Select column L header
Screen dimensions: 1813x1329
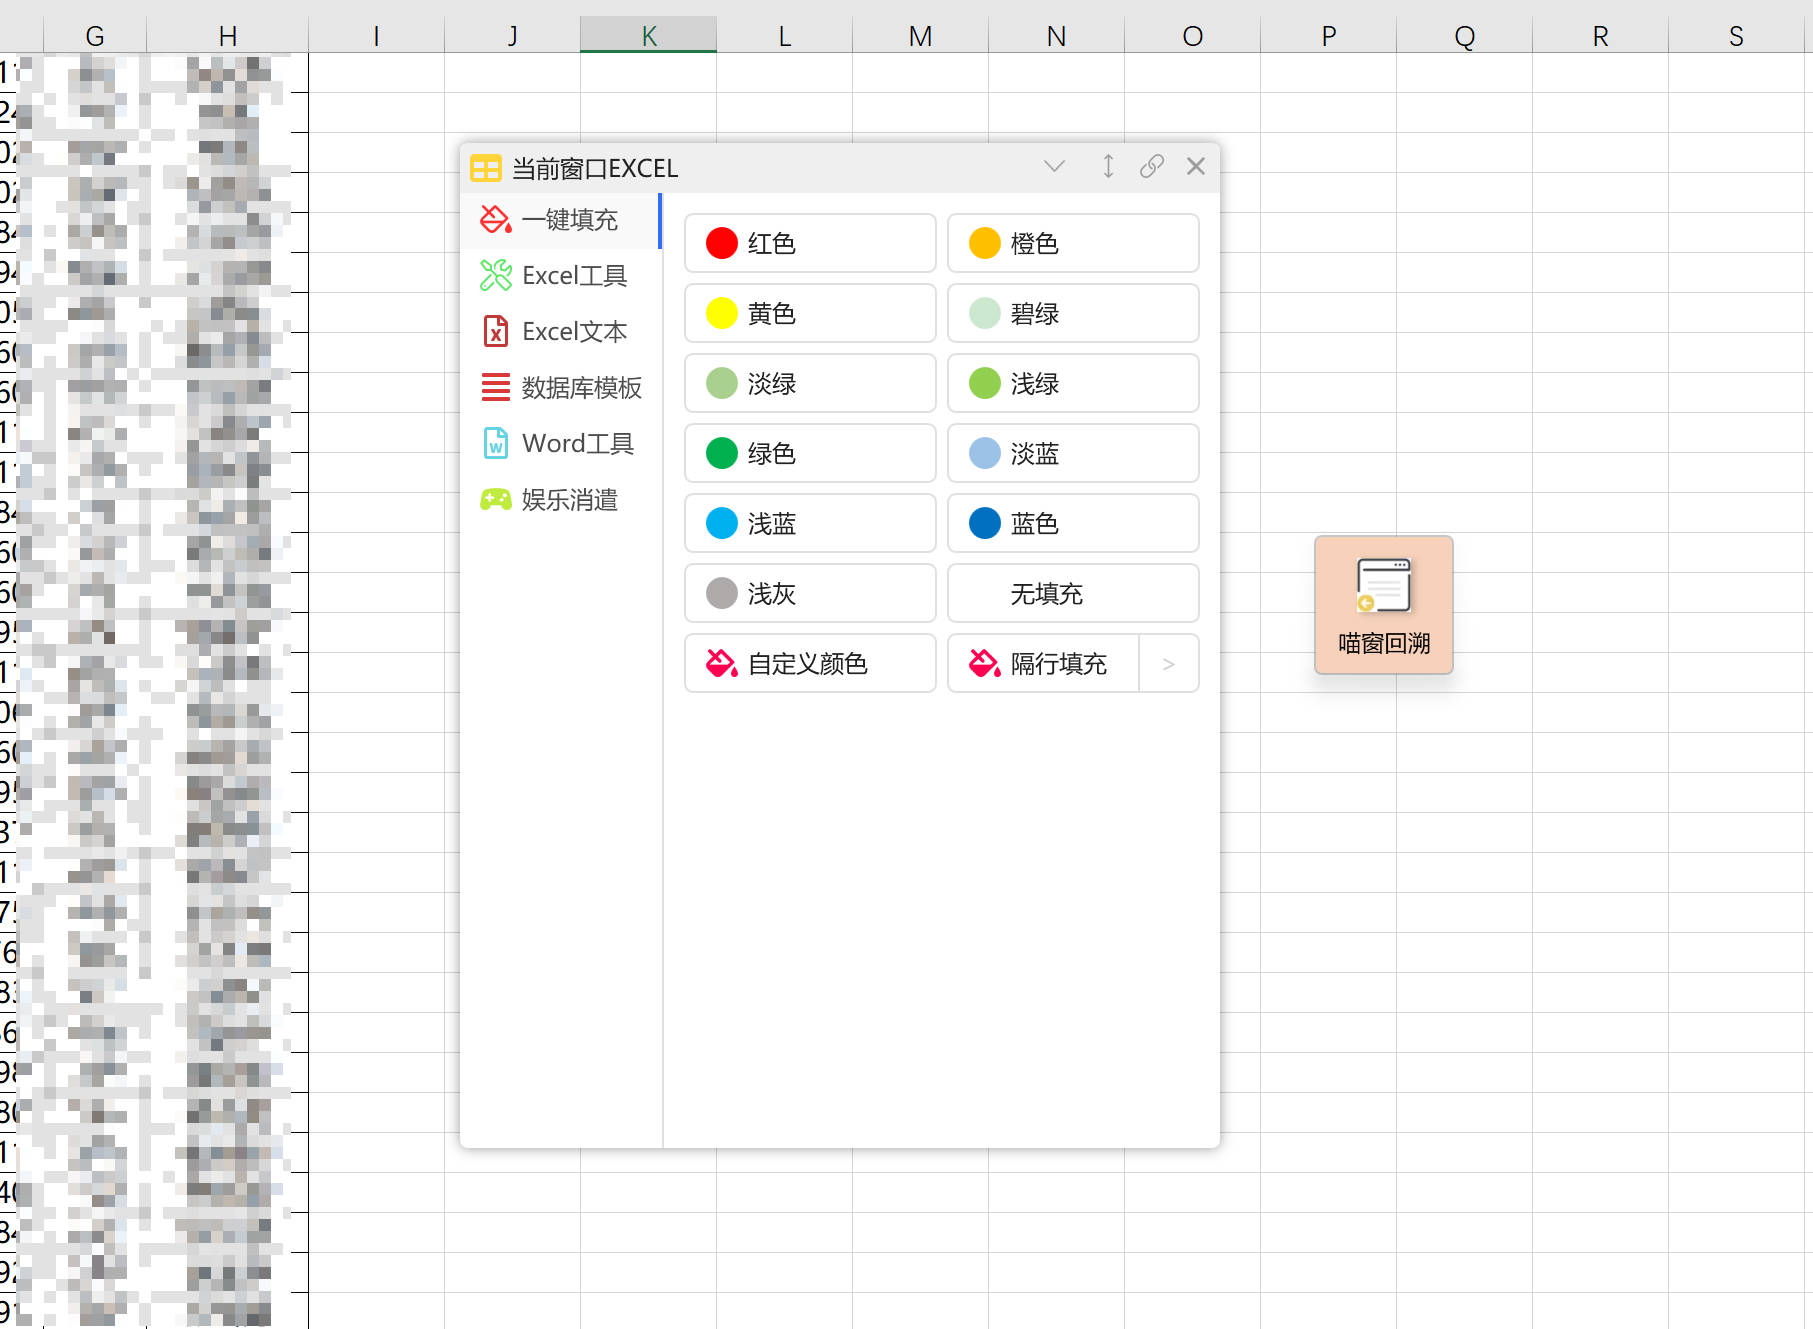[784, 36]
